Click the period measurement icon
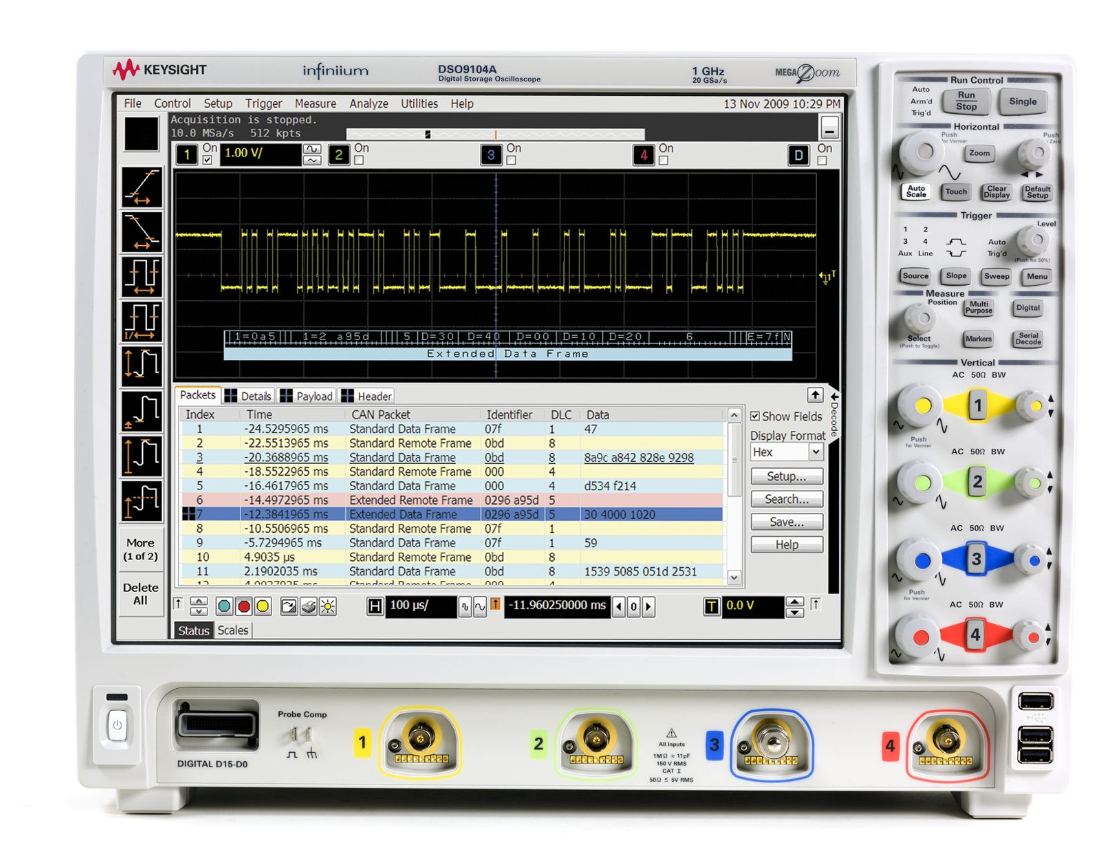 coord(141,277)
